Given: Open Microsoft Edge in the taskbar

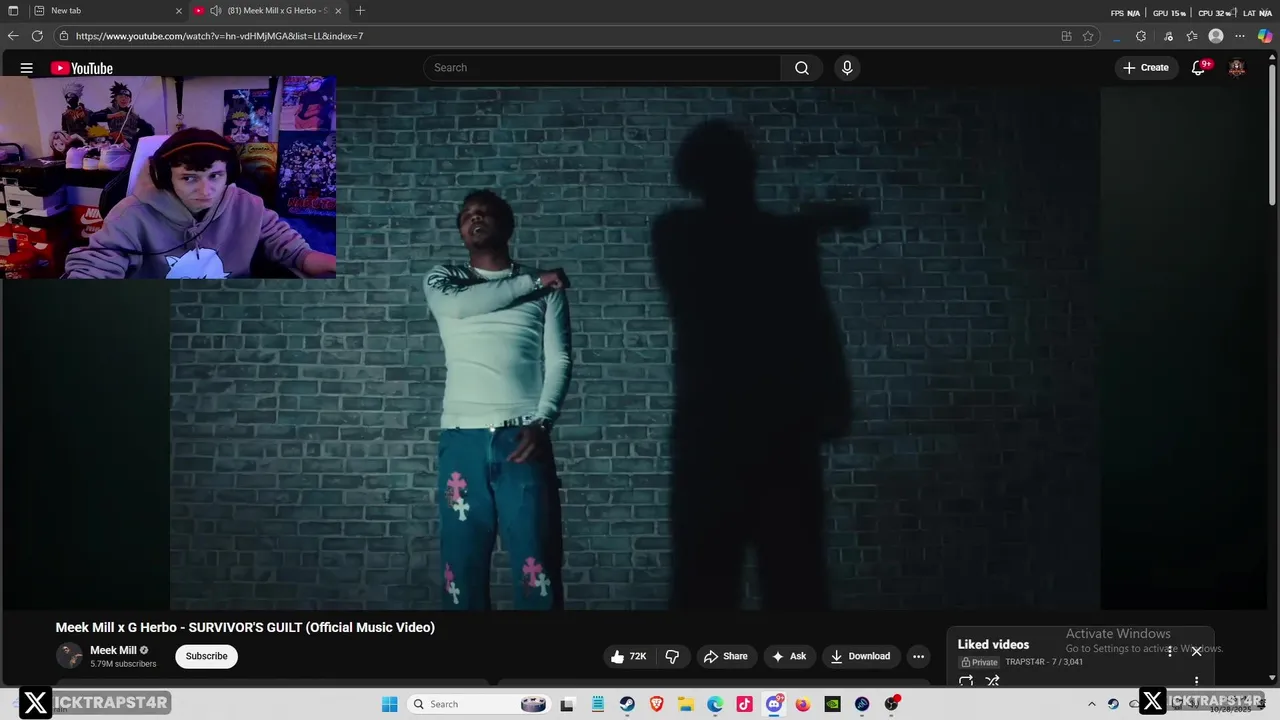Looking at the screenshot, I should point(715,704).
